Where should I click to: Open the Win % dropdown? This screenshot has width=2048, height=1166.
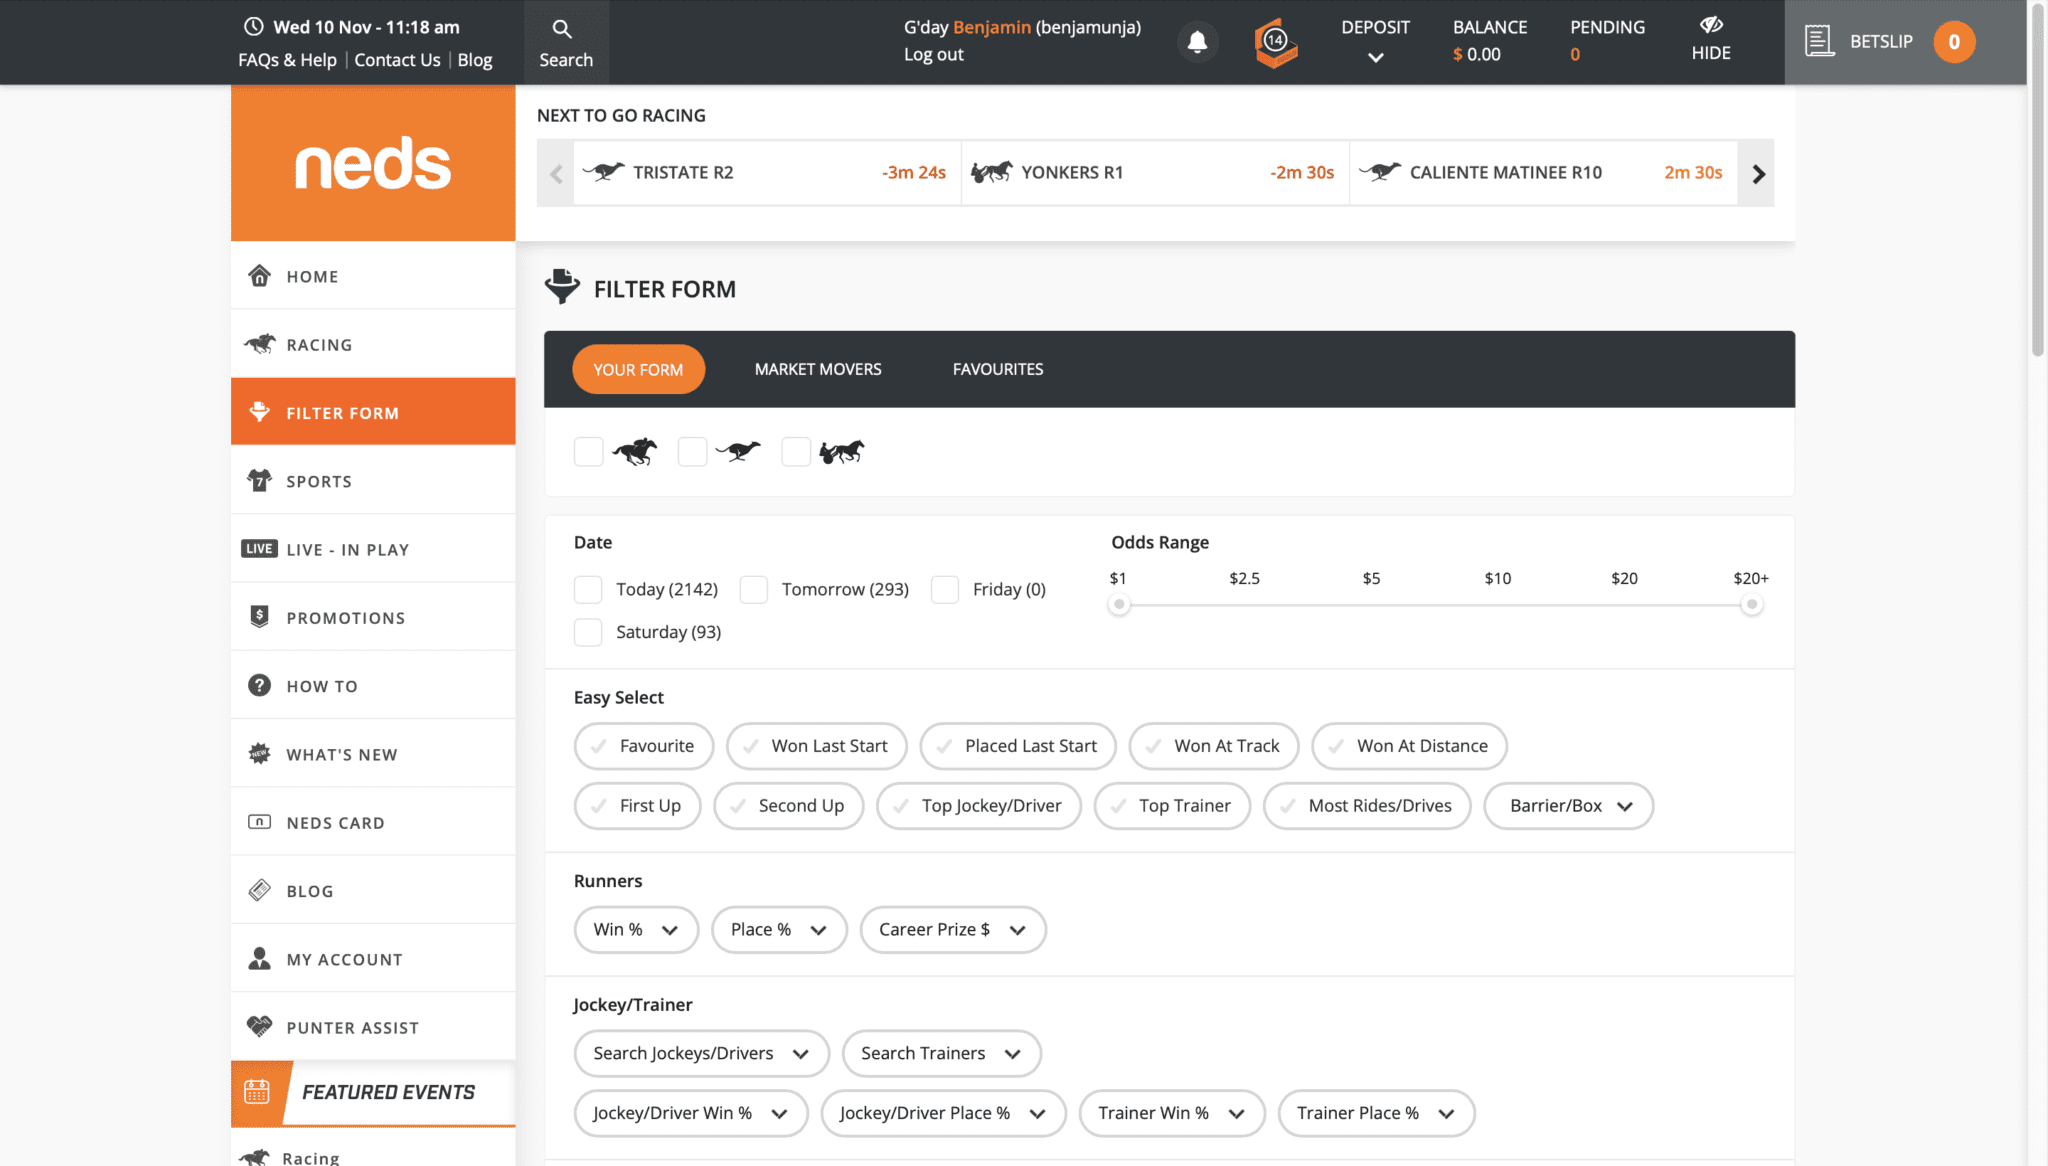(x=636, y=930)
